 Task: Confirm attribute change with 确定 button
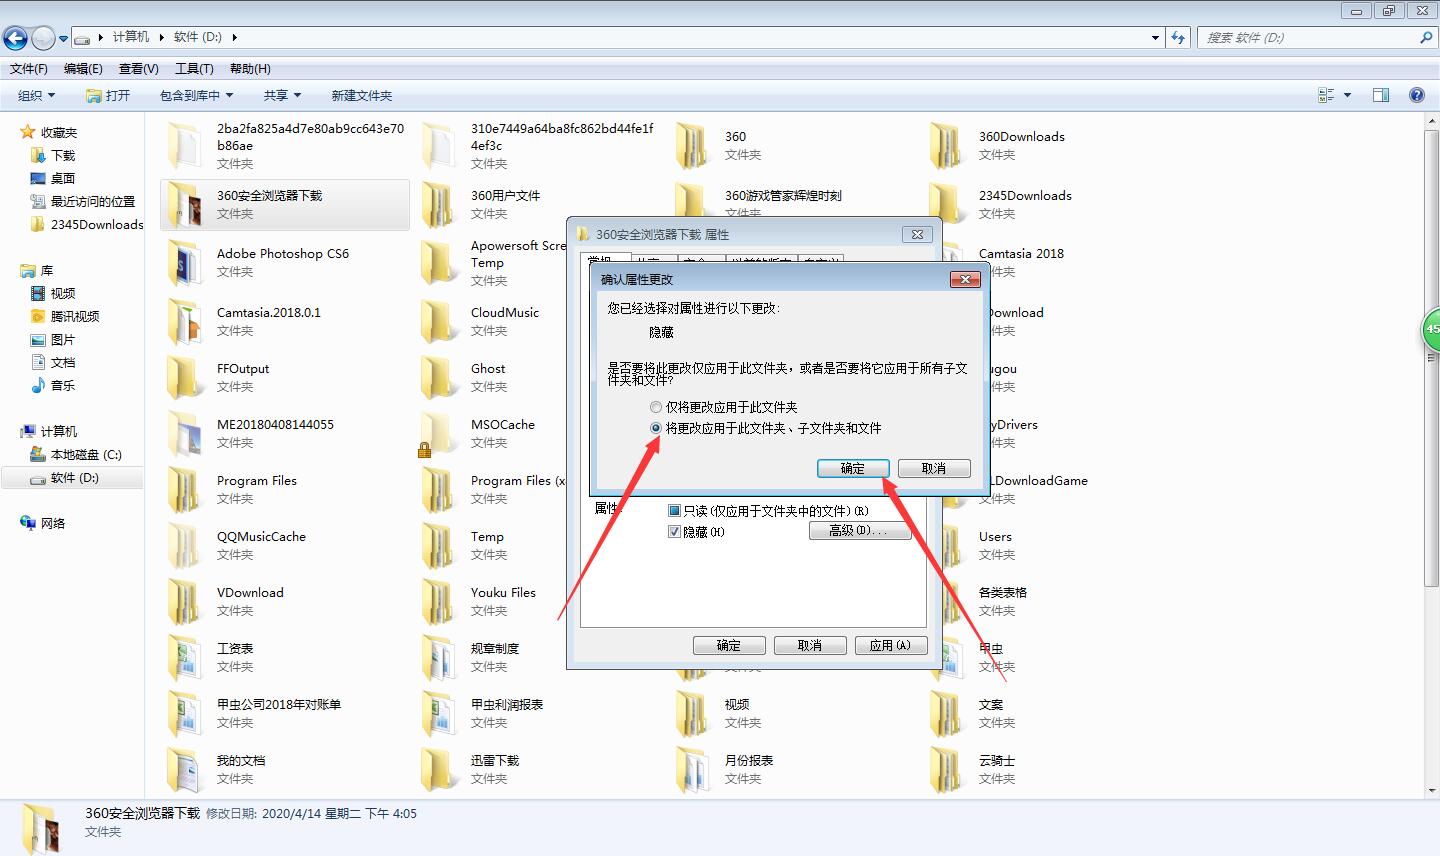(x=853, y=468)
